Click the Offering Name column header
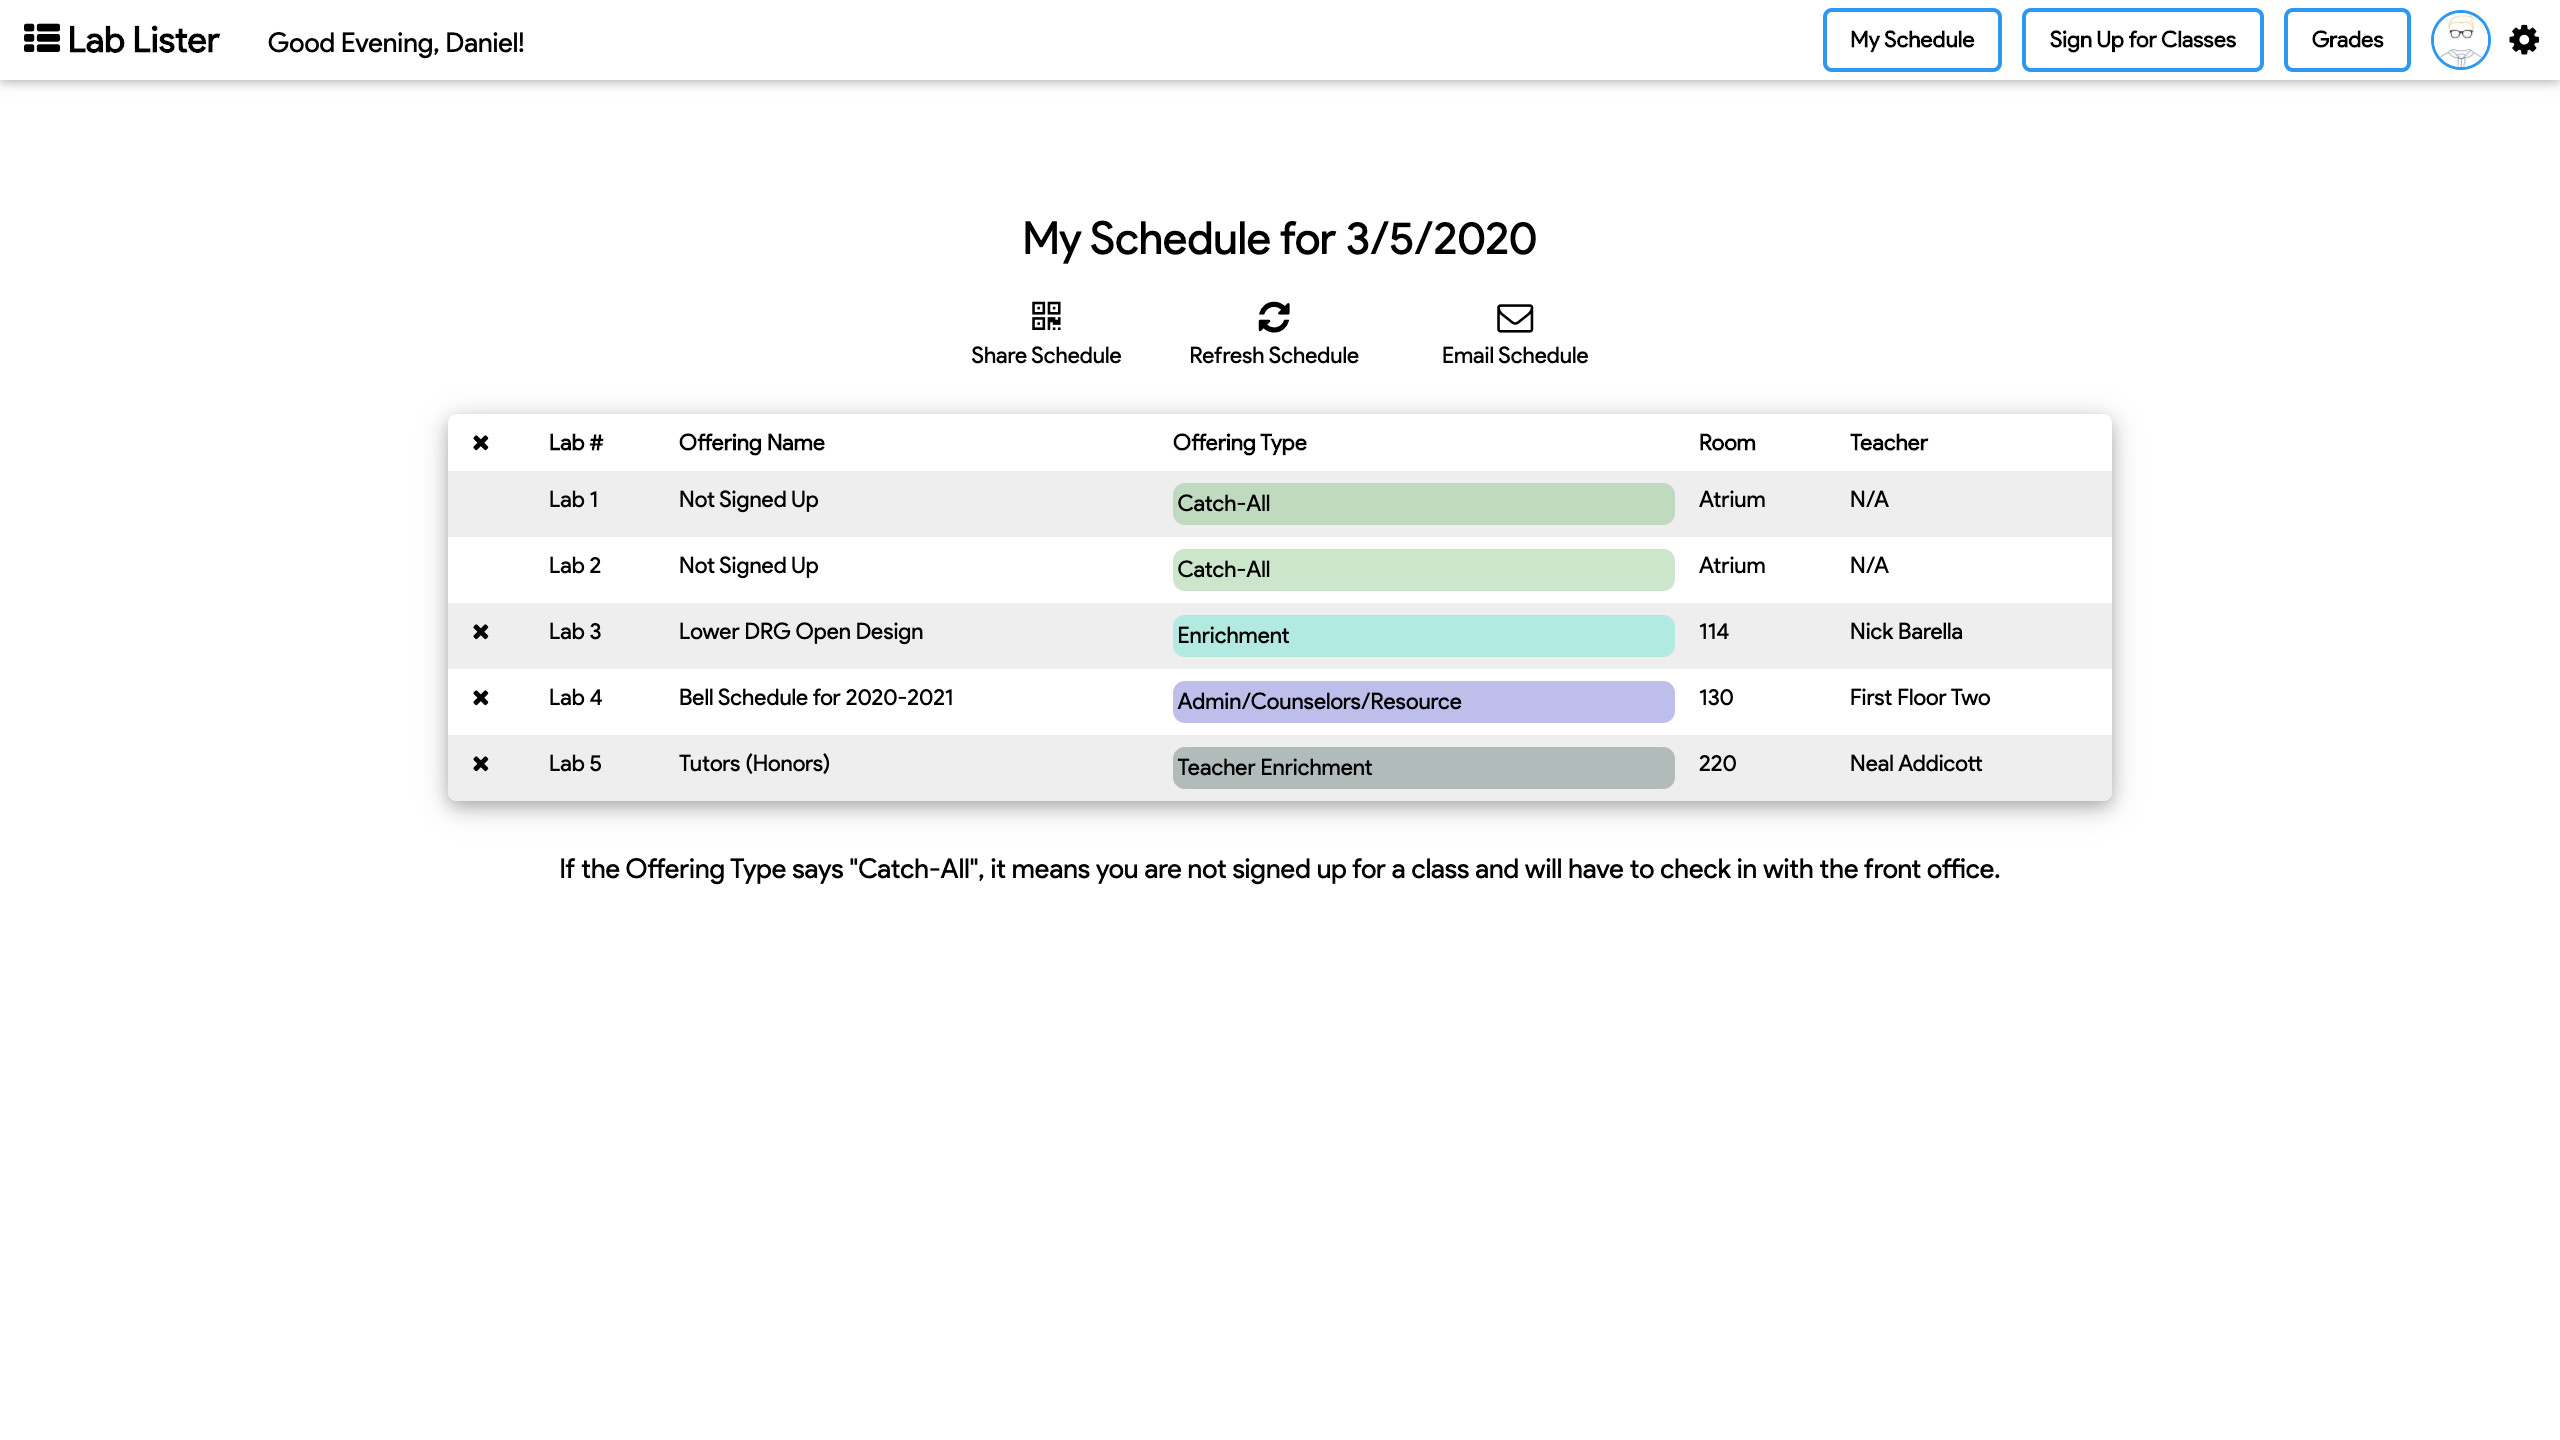Viewport: 2560px width, 1440px height. 752,443
